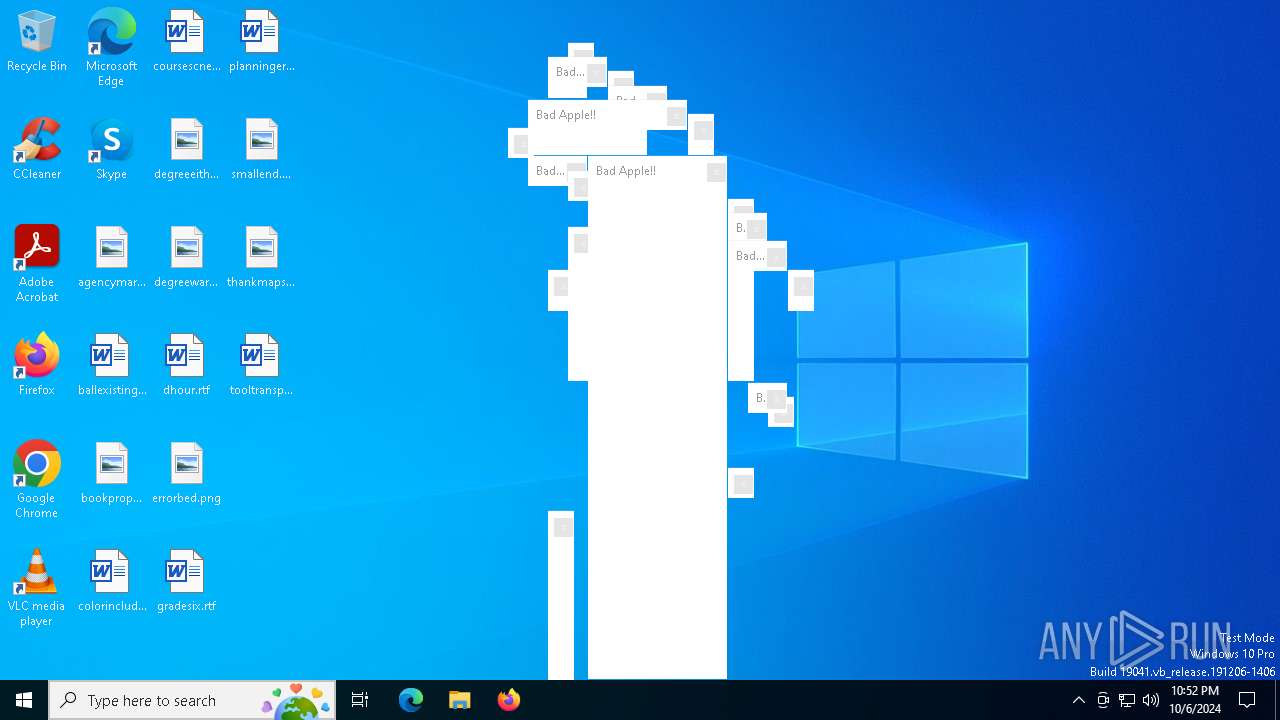Select the dhour.rtf document
Screen dimensions: 1280x720
click(186, 366)
